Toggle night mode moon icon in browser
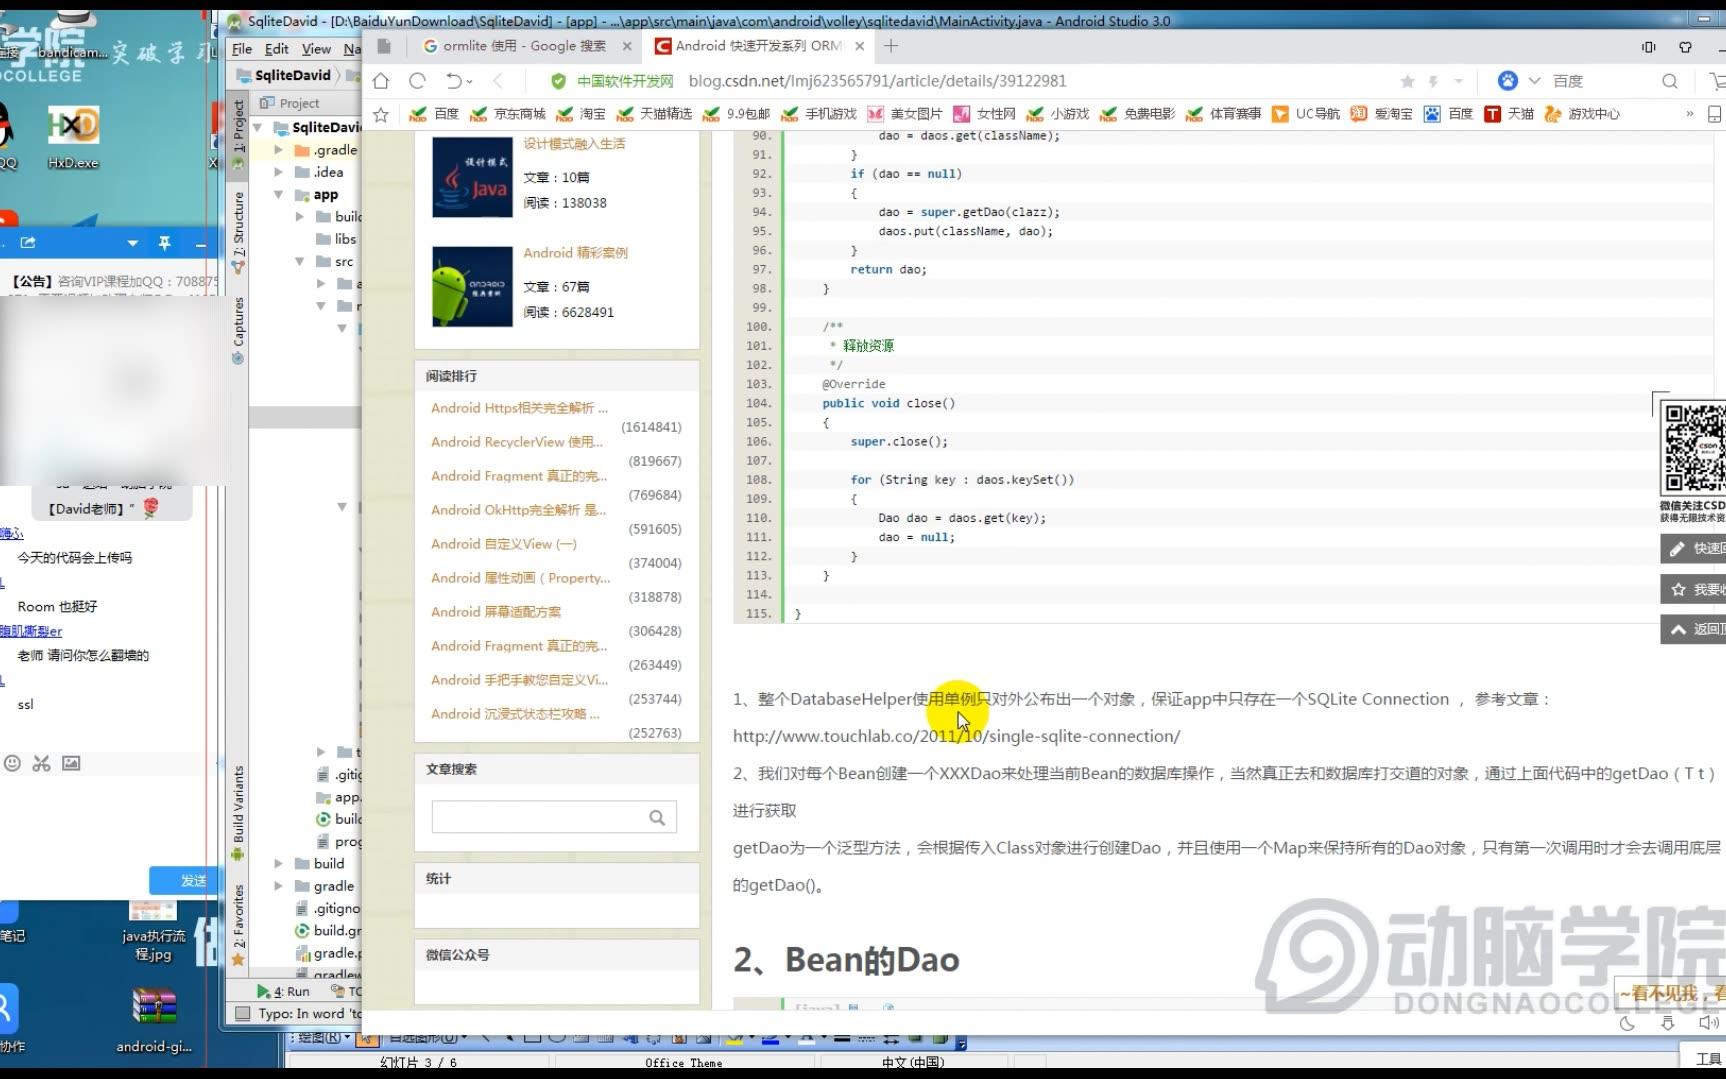This screenshot has height=1079, width=1726. [1627, 1022]
